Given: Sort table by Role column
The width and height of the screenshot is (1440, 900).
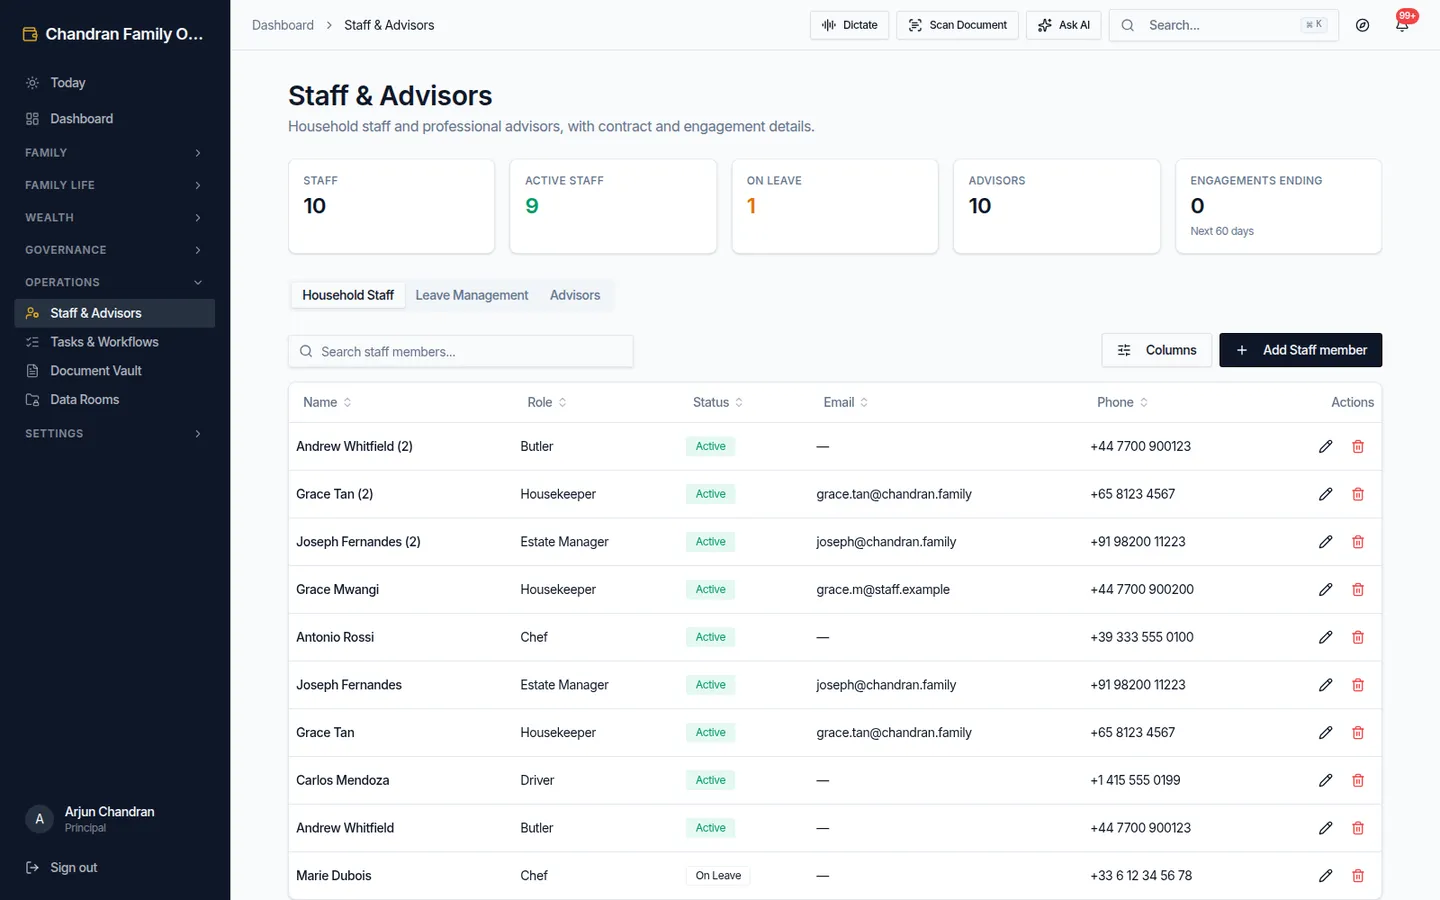Looking at the screenshot, I should [547, 402].
